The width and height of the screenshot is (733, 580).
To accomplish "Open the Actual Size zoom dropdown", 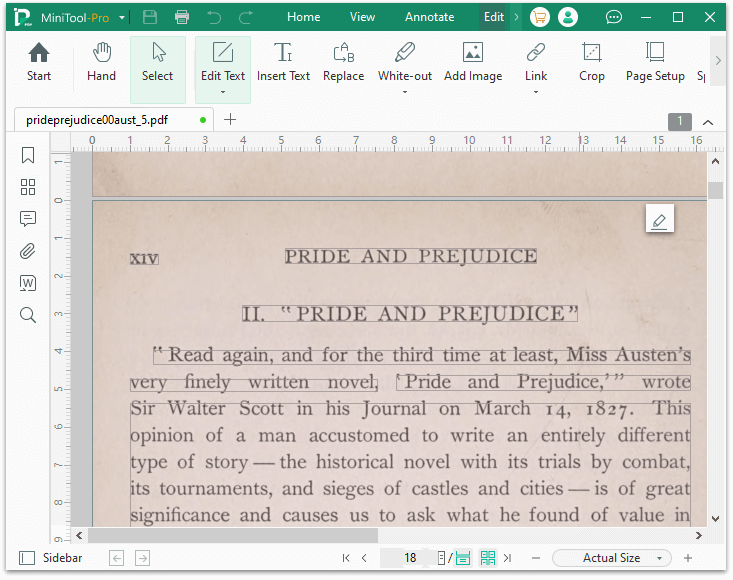I will point(611,558).
